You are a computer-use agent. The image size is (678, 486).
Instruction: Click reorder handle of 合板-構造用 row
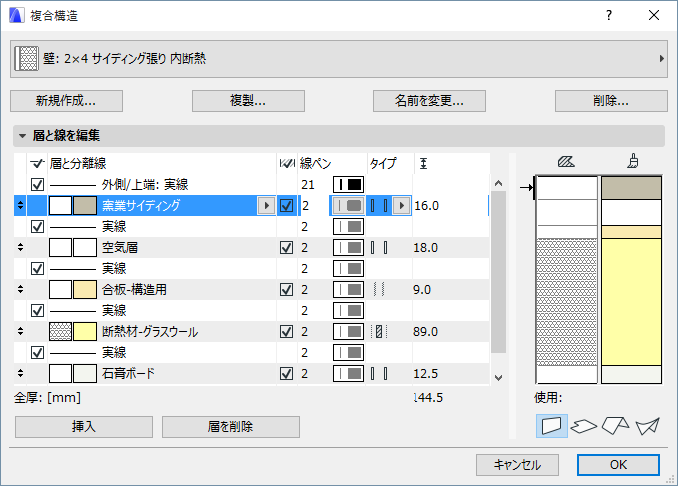point(20,290)
